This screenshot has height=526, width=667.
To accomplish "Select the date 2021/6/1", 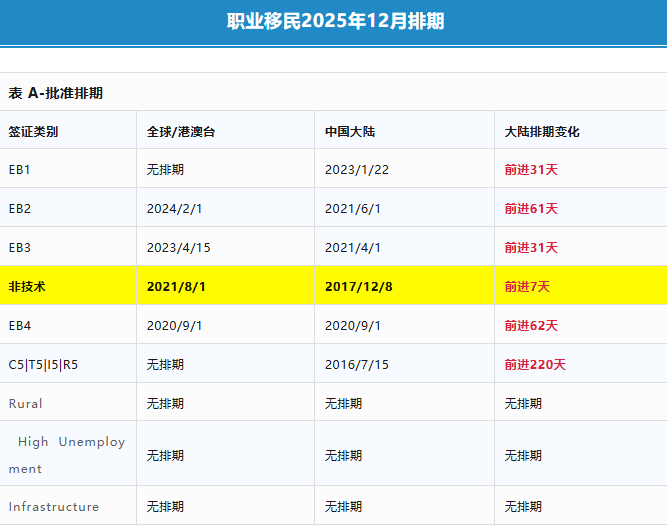I will [x=353, y=209].
